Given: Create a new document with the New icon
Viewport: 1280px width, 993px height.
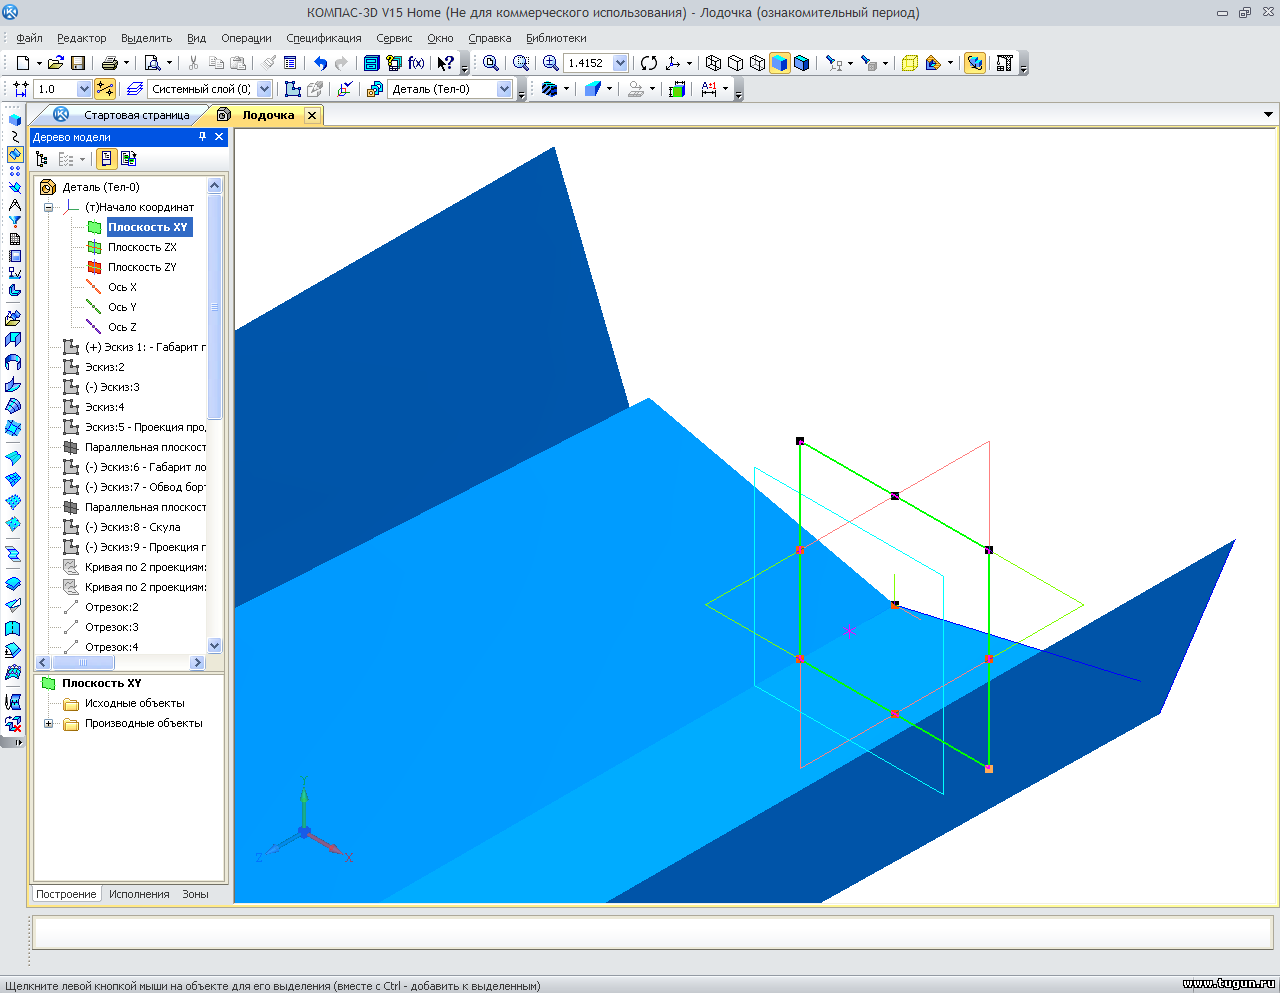Looking at the screenshot, I should (x=22, y=63).
